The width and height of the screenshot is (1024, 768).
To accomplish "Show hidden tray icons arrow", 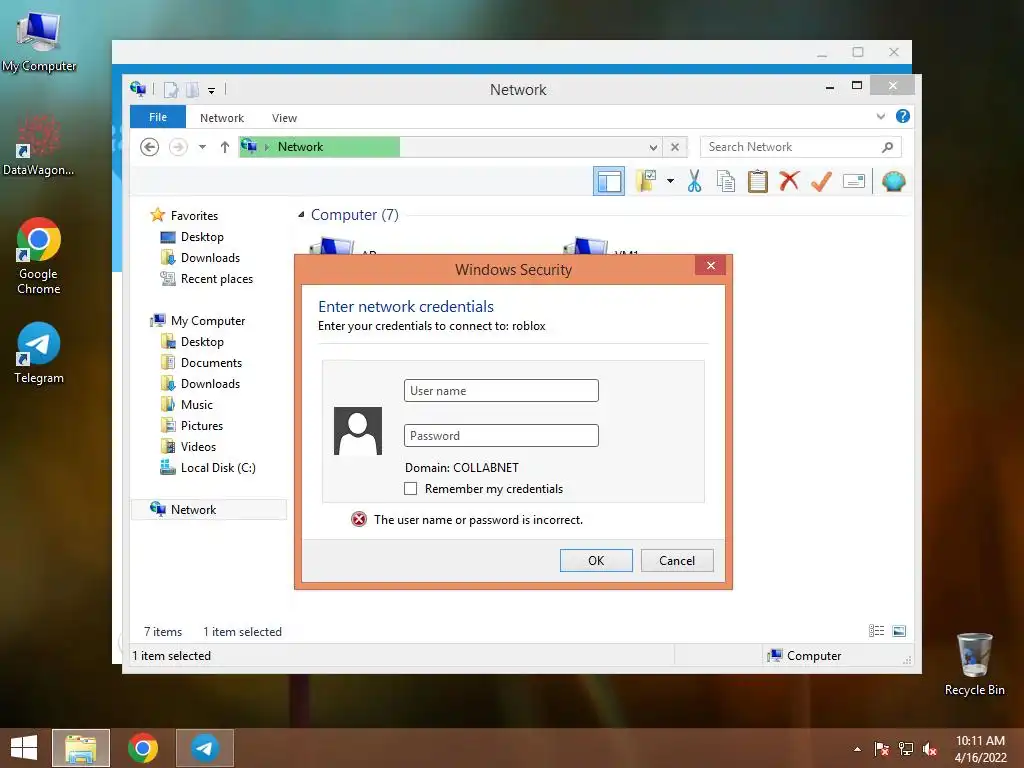I will [x=857, y=749].
